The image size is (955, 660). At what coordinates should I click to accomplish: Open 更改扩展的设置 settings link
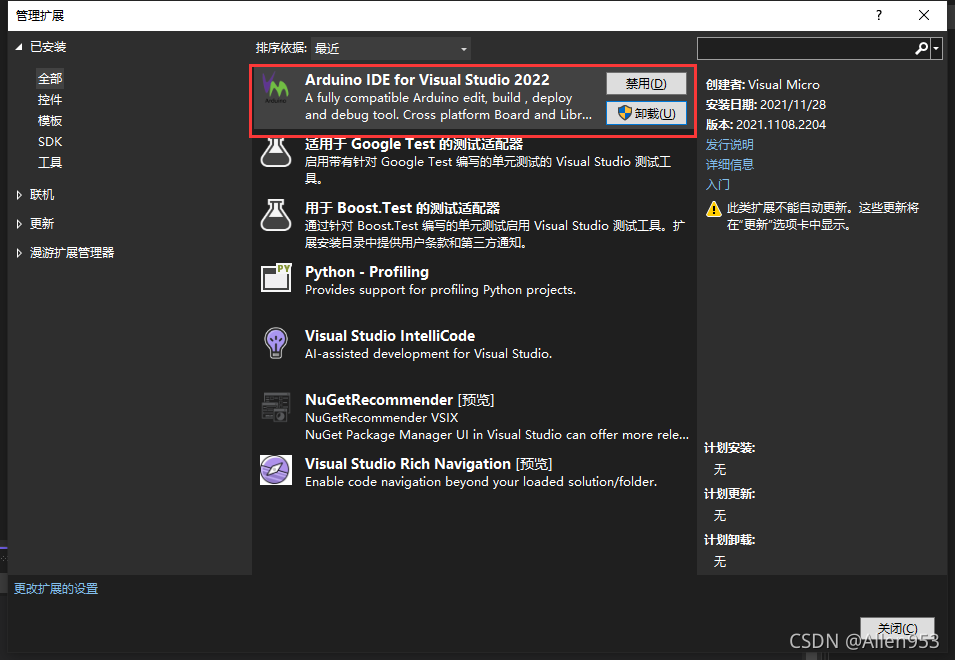click(56, 589)
